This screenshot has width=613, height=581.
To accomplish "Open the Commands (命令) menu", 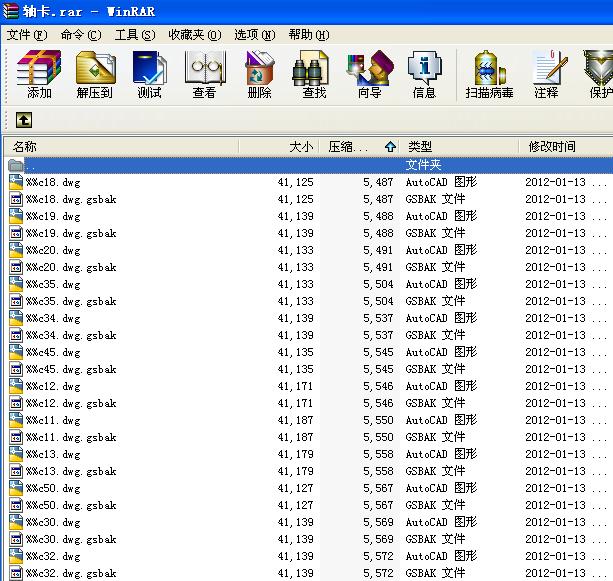I will [x=81, y=35].
